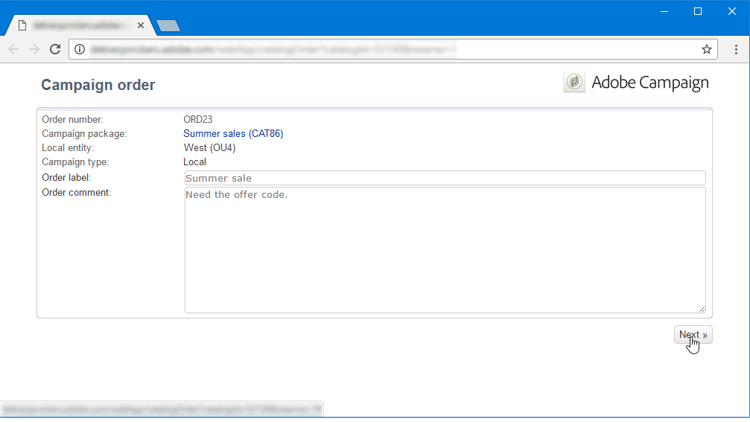Click the Order number: label

tap(72, 119)
